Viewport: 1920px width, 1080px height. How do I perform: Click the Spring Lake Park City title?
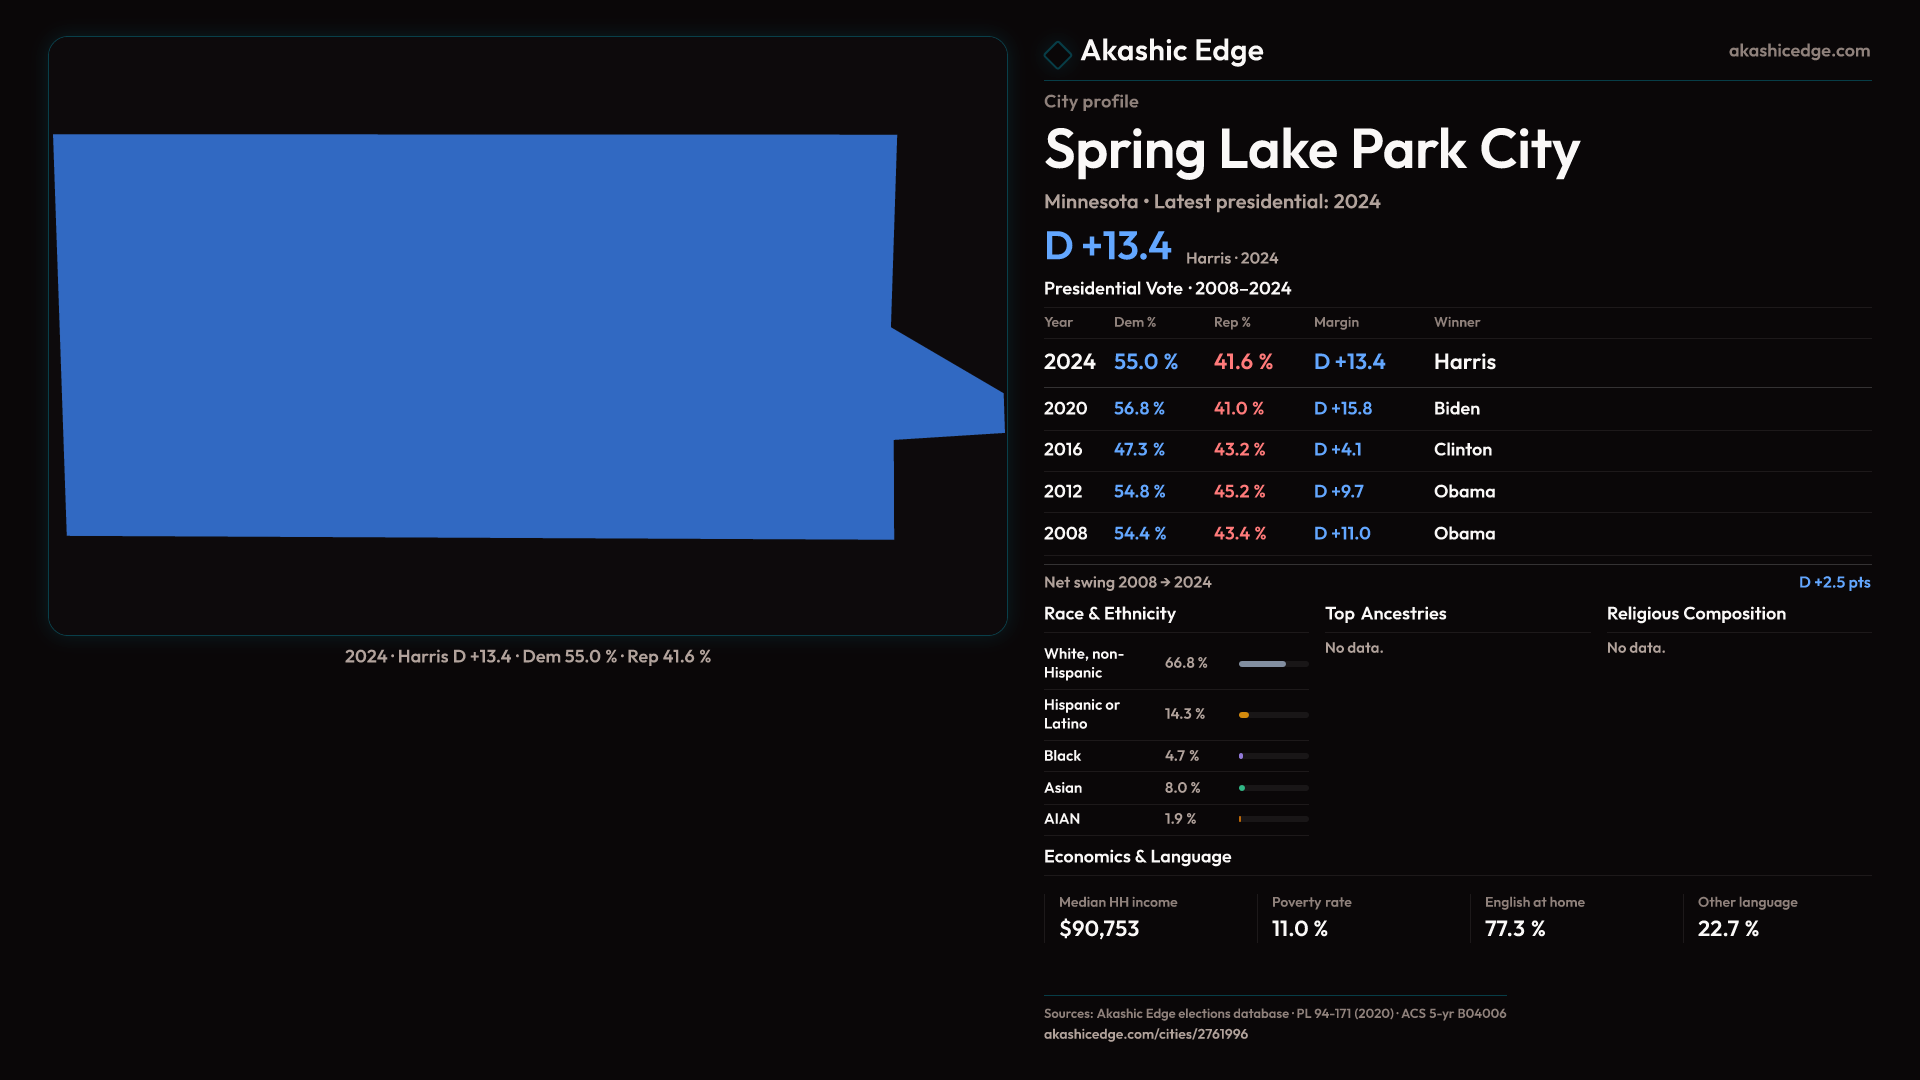click(1311, 150)
